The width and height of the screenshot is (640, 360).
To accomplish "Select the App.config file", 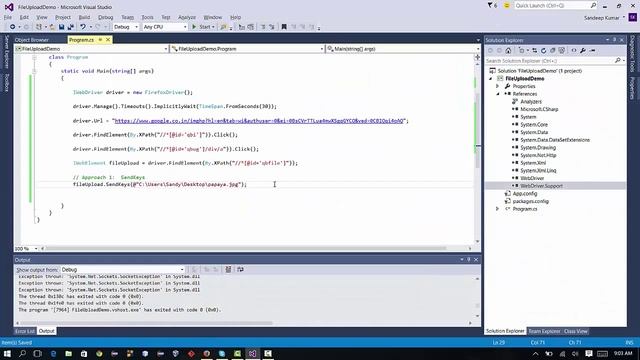I will click(525, 194).
